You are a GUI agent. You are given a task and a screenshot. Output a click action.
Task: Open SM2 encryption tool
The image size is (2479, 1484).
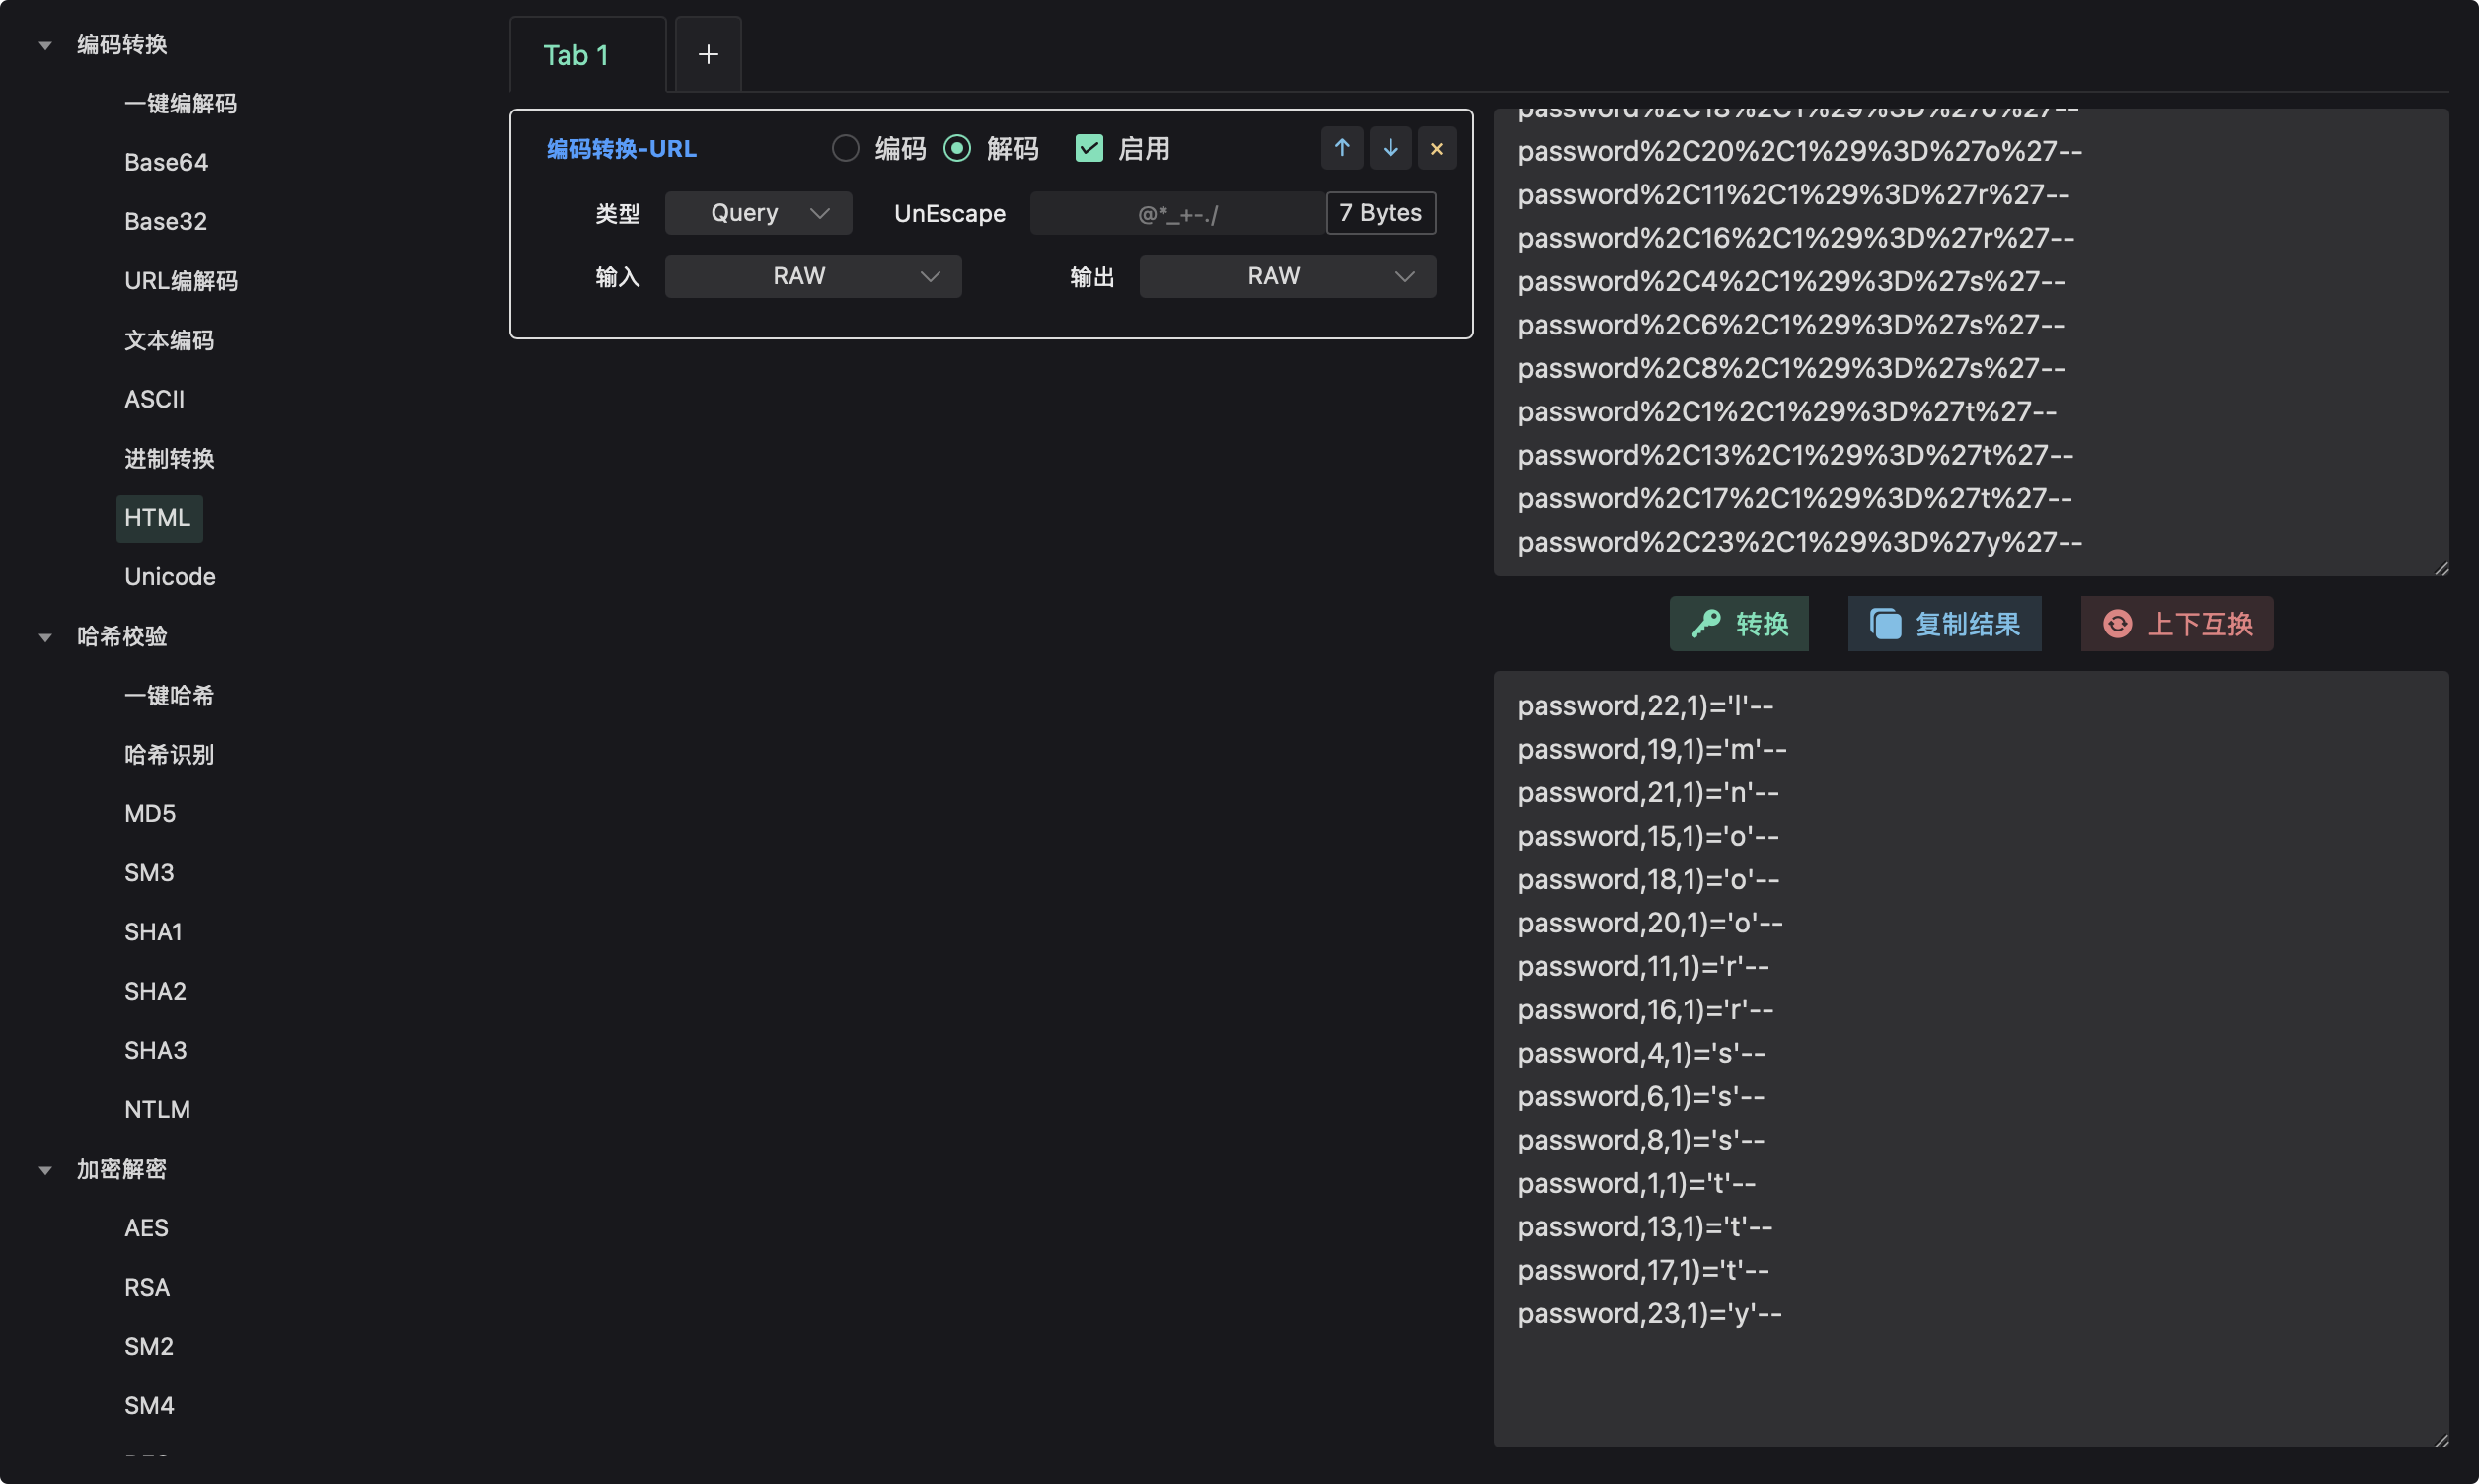pos(149,1346)
